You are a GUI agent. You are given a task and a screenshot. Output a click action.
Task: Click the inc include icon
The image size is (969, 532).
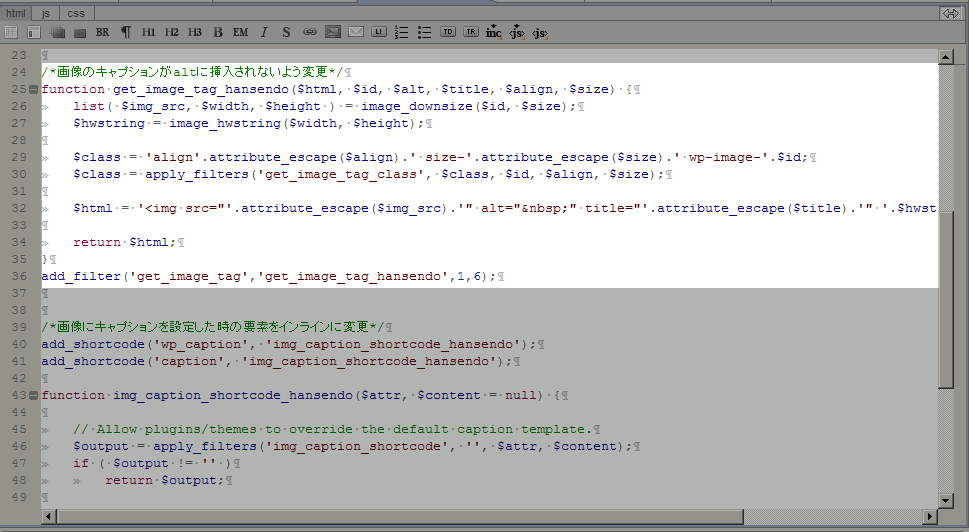pos(493,32)
